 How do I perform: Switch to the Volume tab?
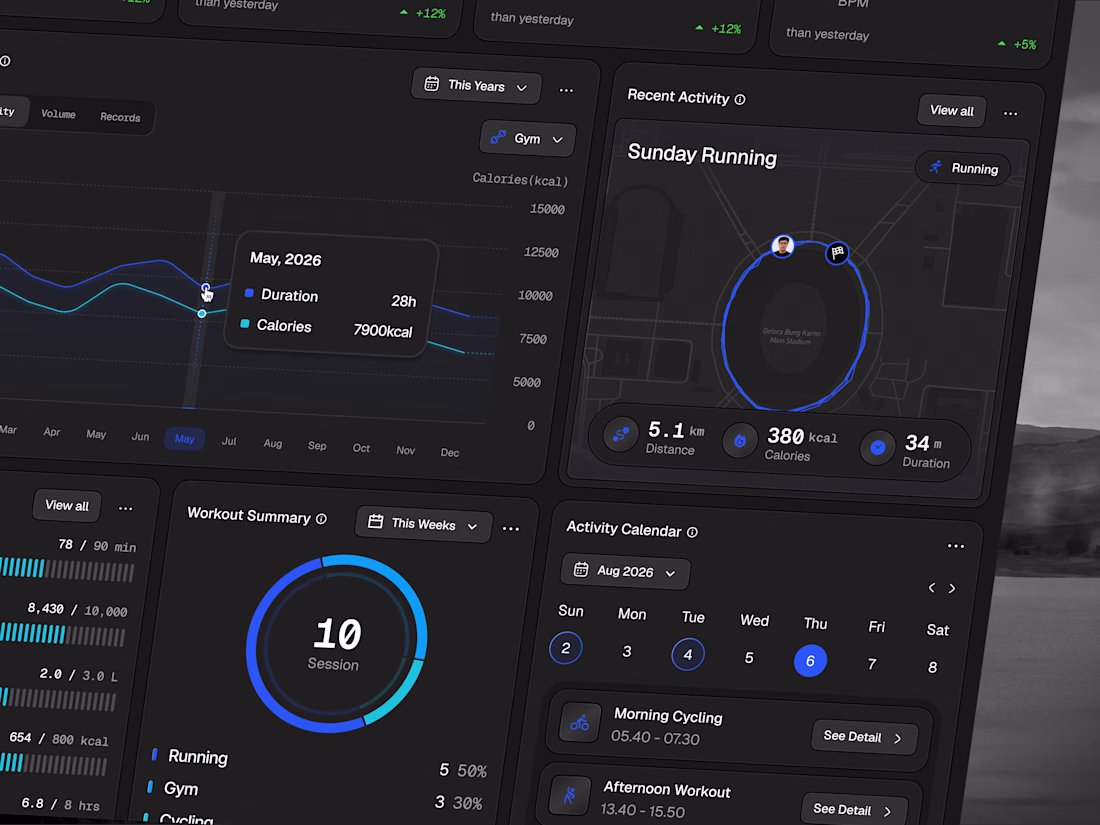[58, 114]
